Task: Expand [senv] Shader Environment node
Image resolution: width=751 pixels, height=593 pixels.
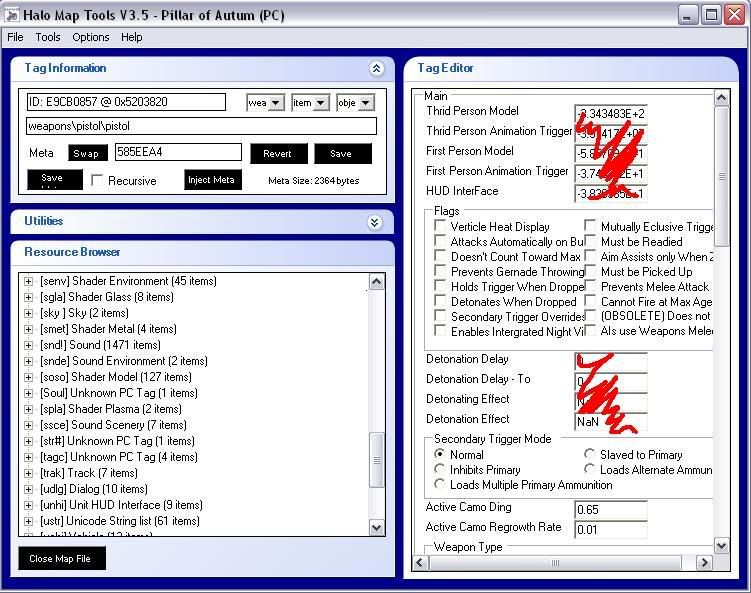Action: (29, 282)
